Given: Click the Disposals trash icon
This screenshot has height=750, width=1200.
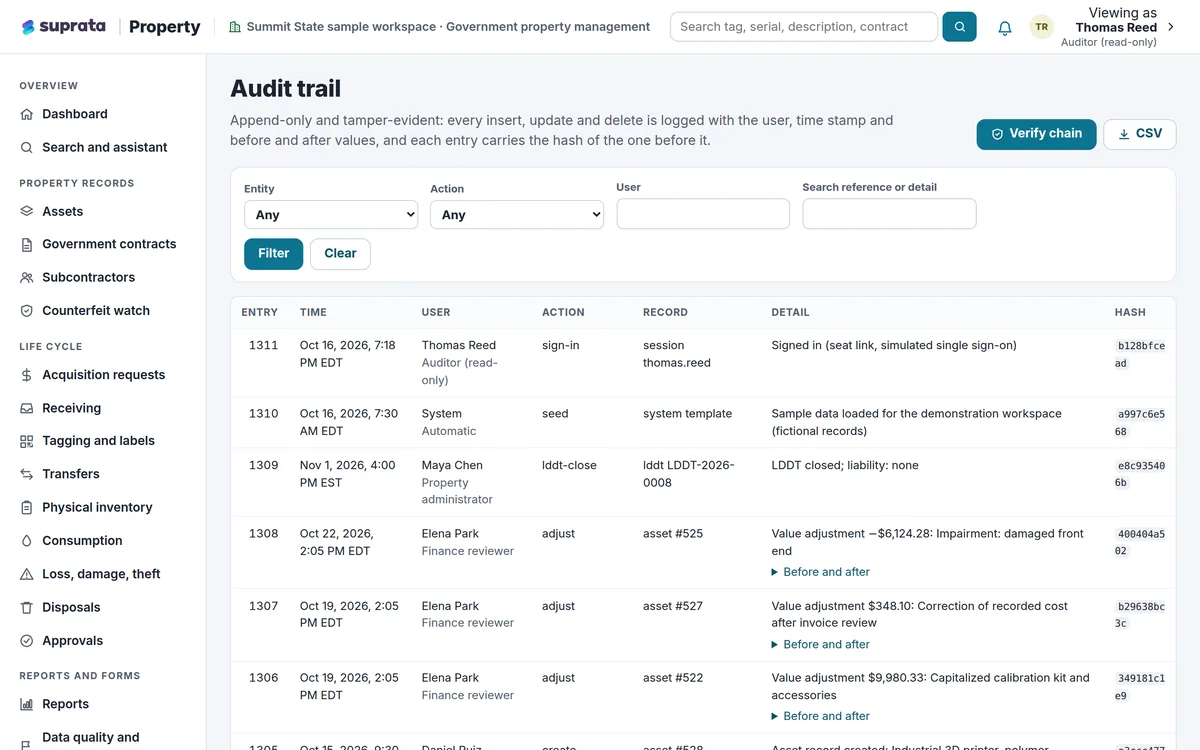Looking at the screenshot, I should point(27,607).
